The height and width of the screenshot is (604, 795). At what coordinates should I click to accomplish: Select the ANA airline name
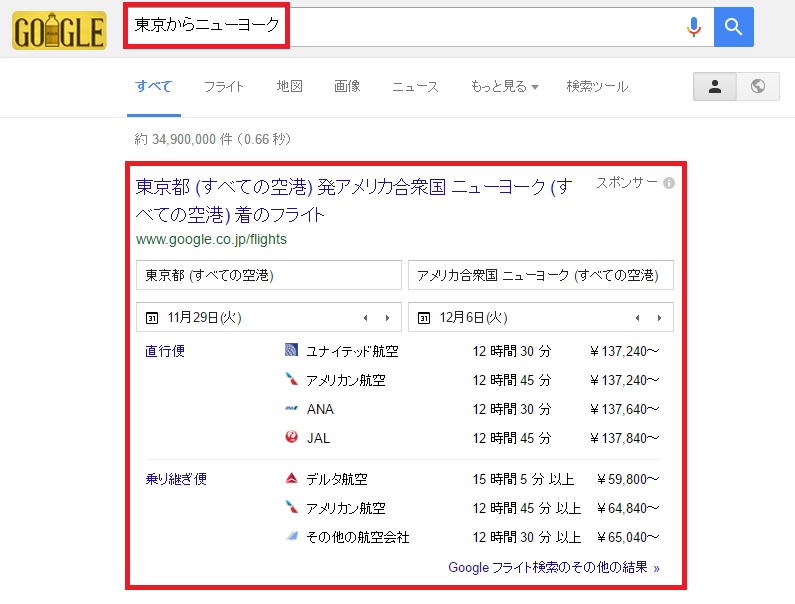point(320,409)
